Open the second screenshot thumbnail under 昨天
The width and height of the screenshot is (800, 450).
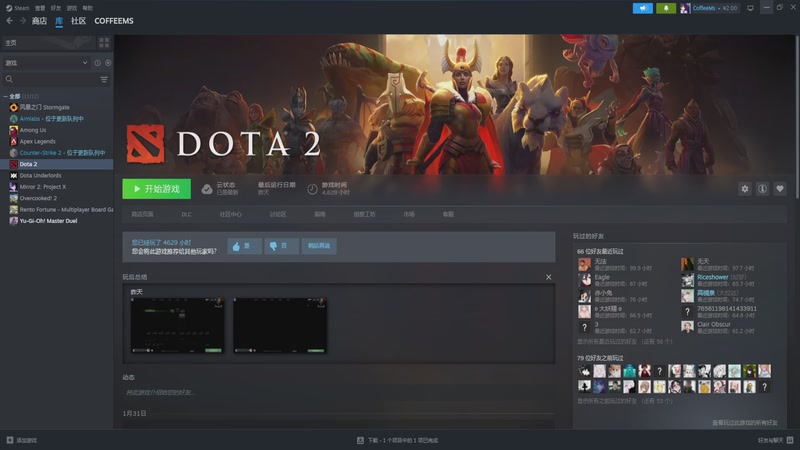tap(280, 326)
